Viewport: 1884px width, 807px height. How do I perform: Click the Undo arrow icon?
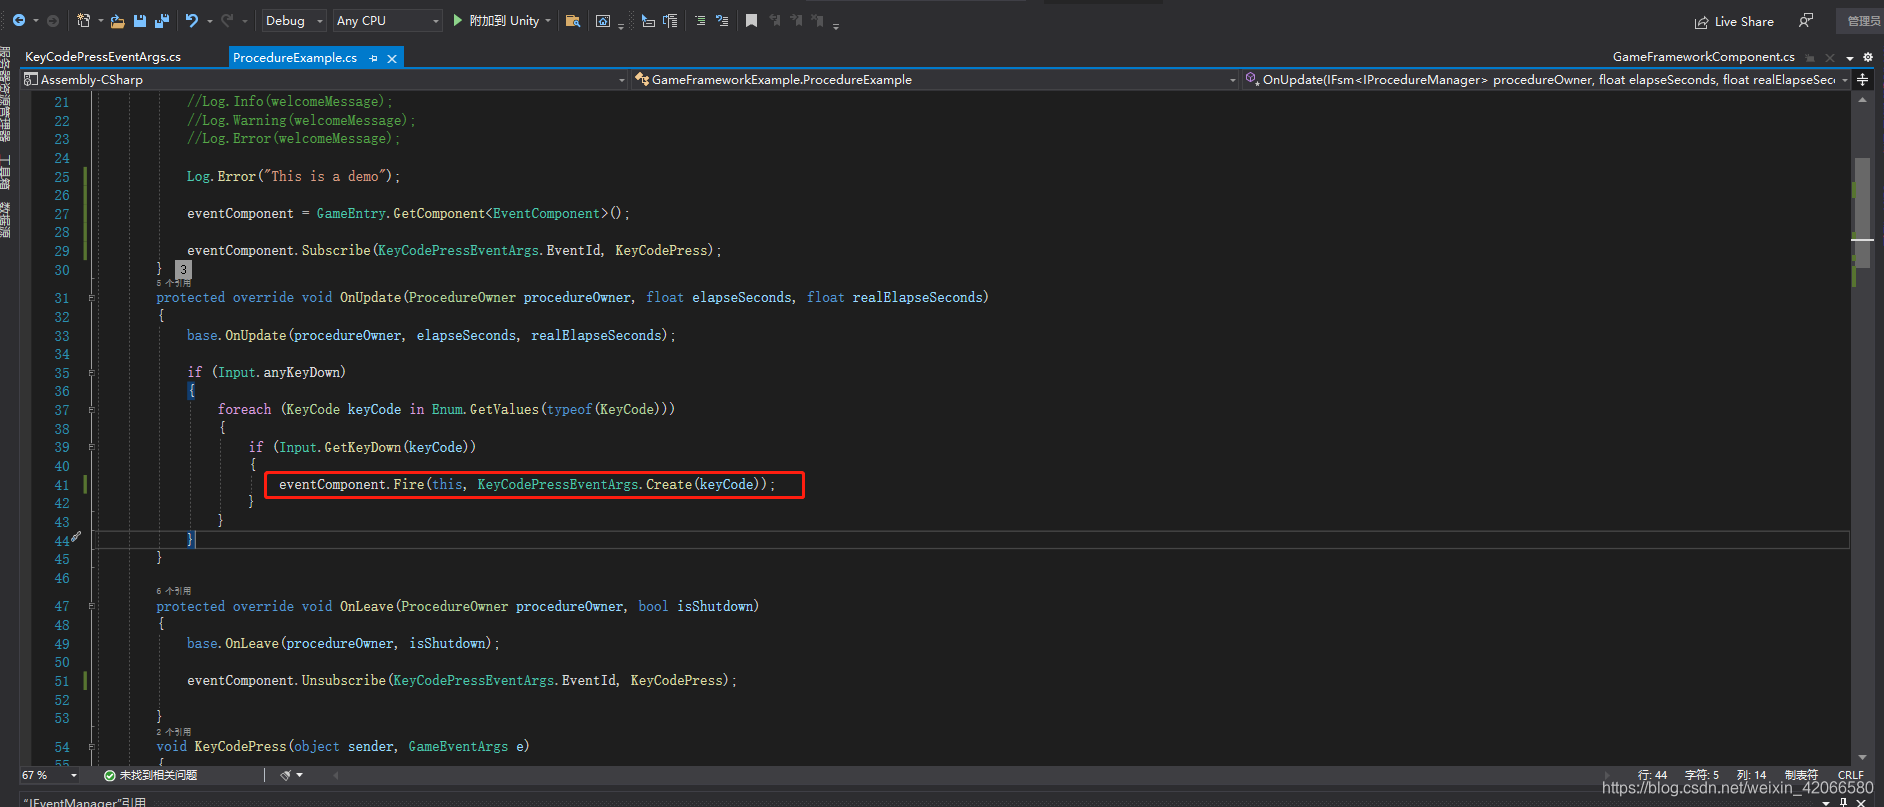(191, 20)
